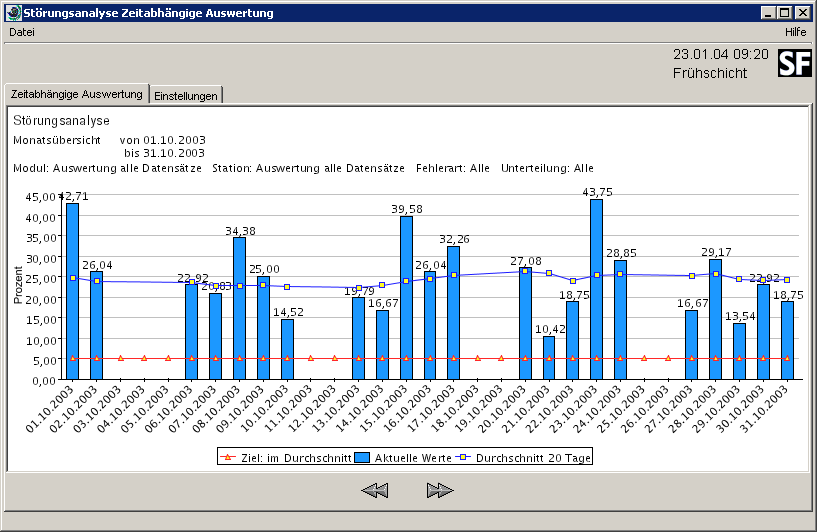The image size is (817, 532).
Task: Click the Ziel: im Durchschnitt legend text
Action: point(296,458)
